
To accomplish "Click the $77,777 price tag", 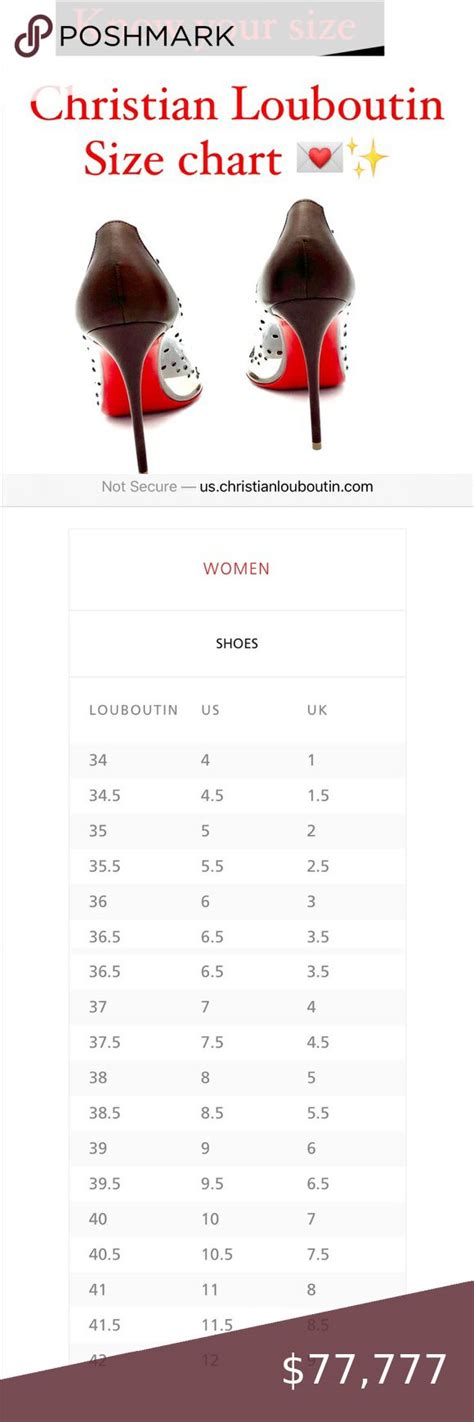I will tap(364, 1370).
